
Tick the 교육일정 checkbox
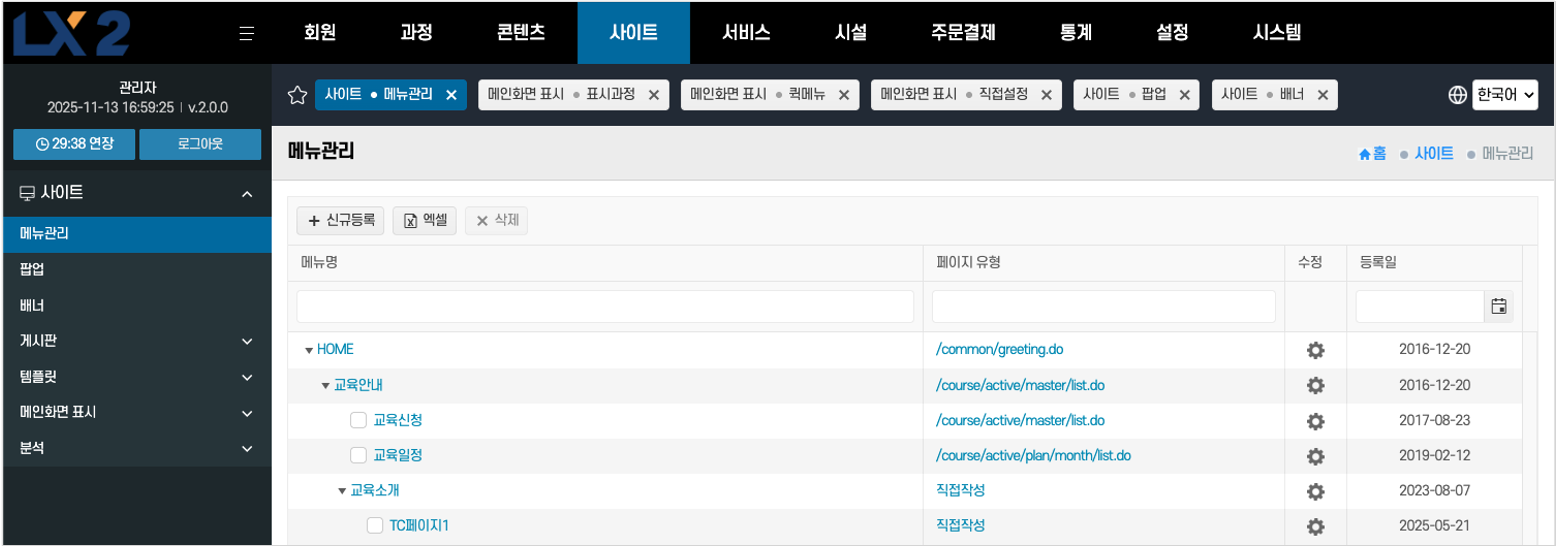pyautogui.click(x=358, y=456)
